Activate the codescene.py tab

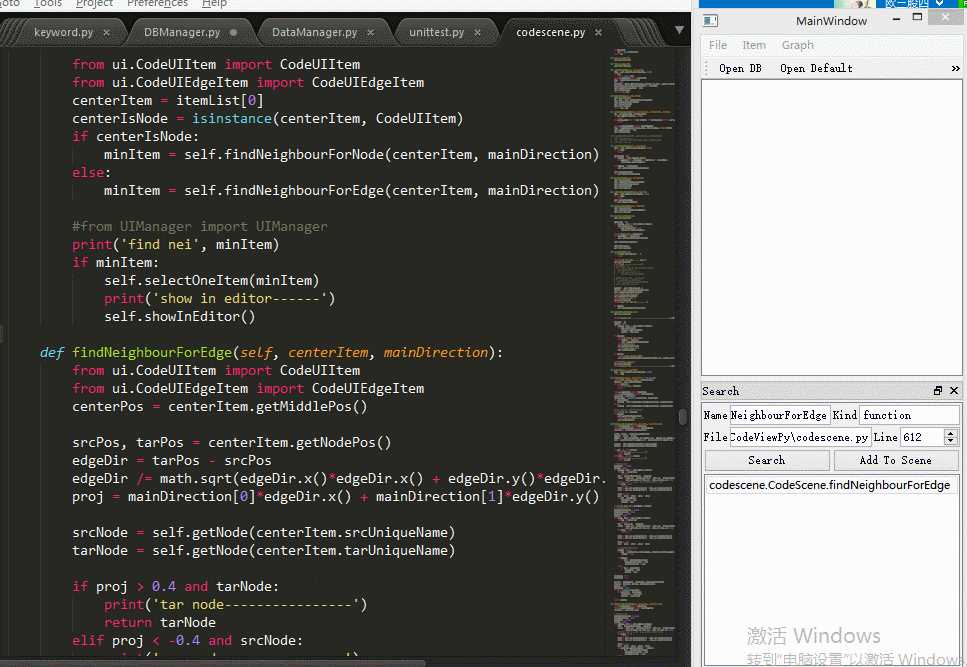click(x=550, y=32)
